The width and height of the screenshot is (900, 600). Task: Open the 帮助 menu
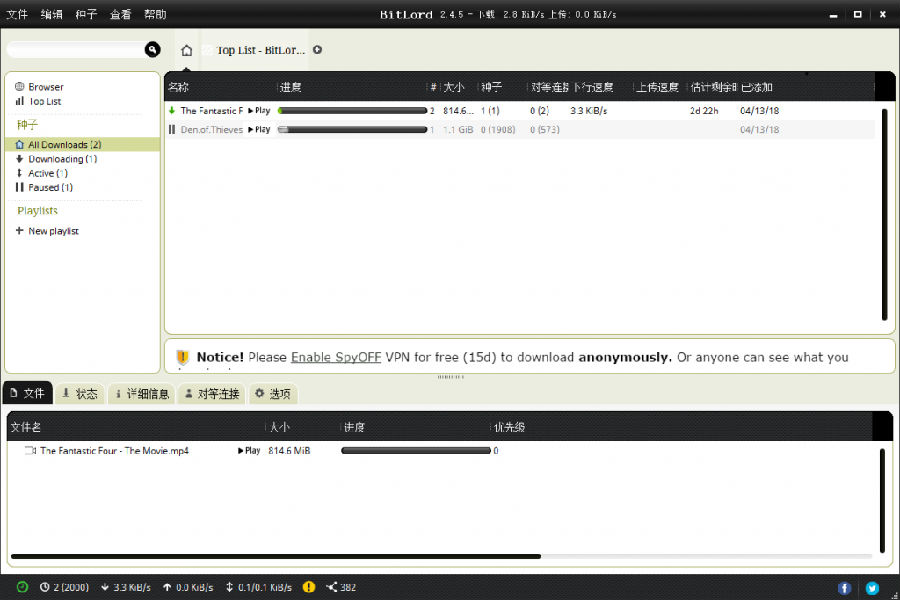click(155, 14)
